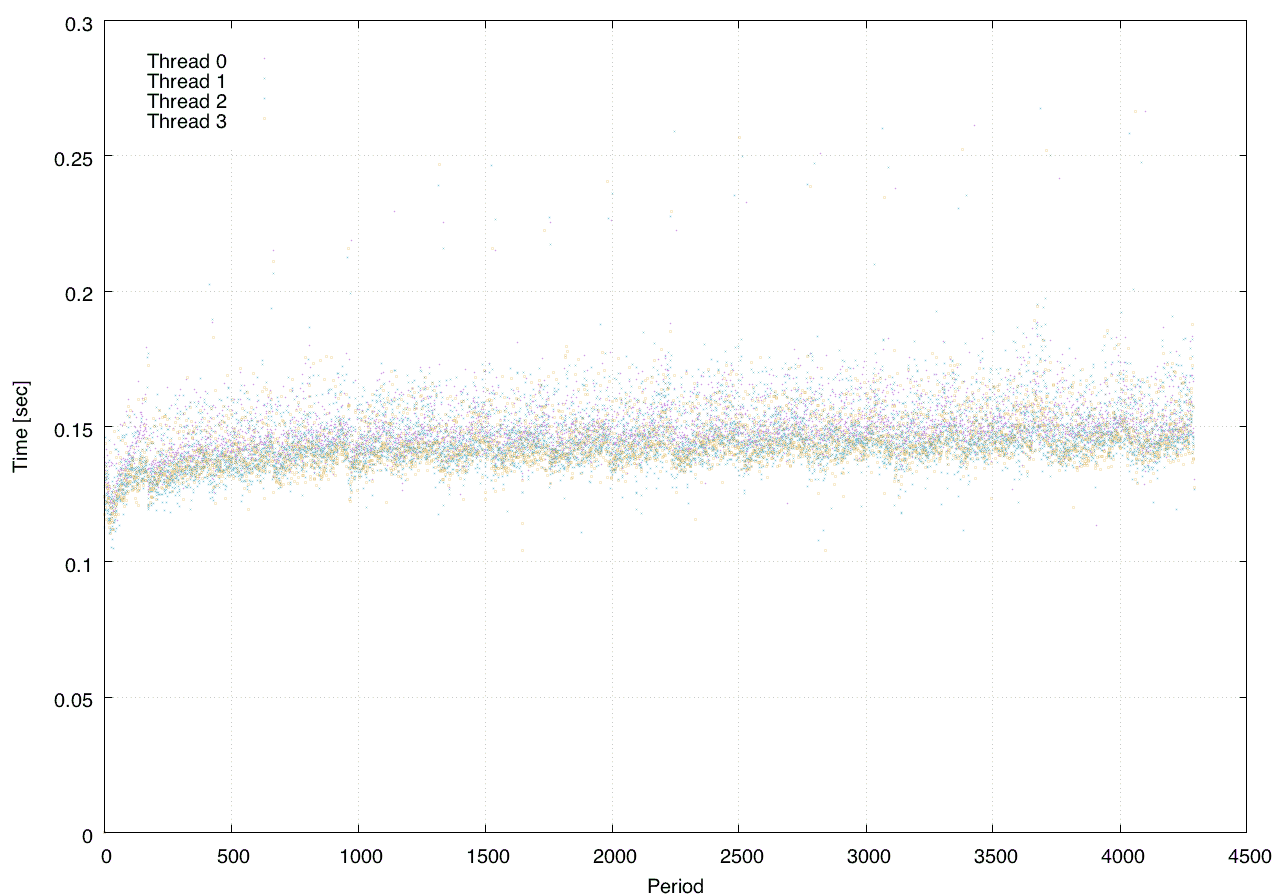This screenshot has width=1280, height=896.
Task: Toggle the Thread 1 legend entry
Action: pyautogui.click(x=187, y=81)
